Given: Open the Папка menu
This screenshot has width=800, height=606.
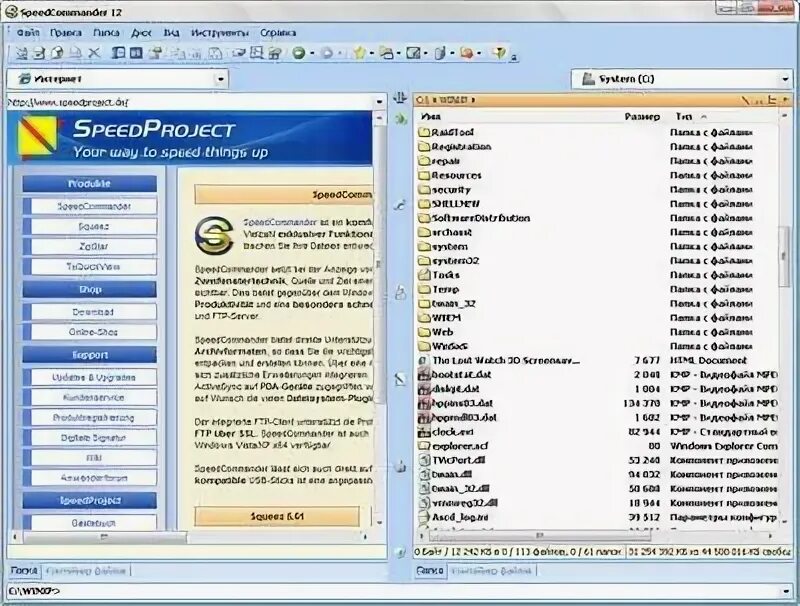Looking at the screenshot, I should pos(106,33).
